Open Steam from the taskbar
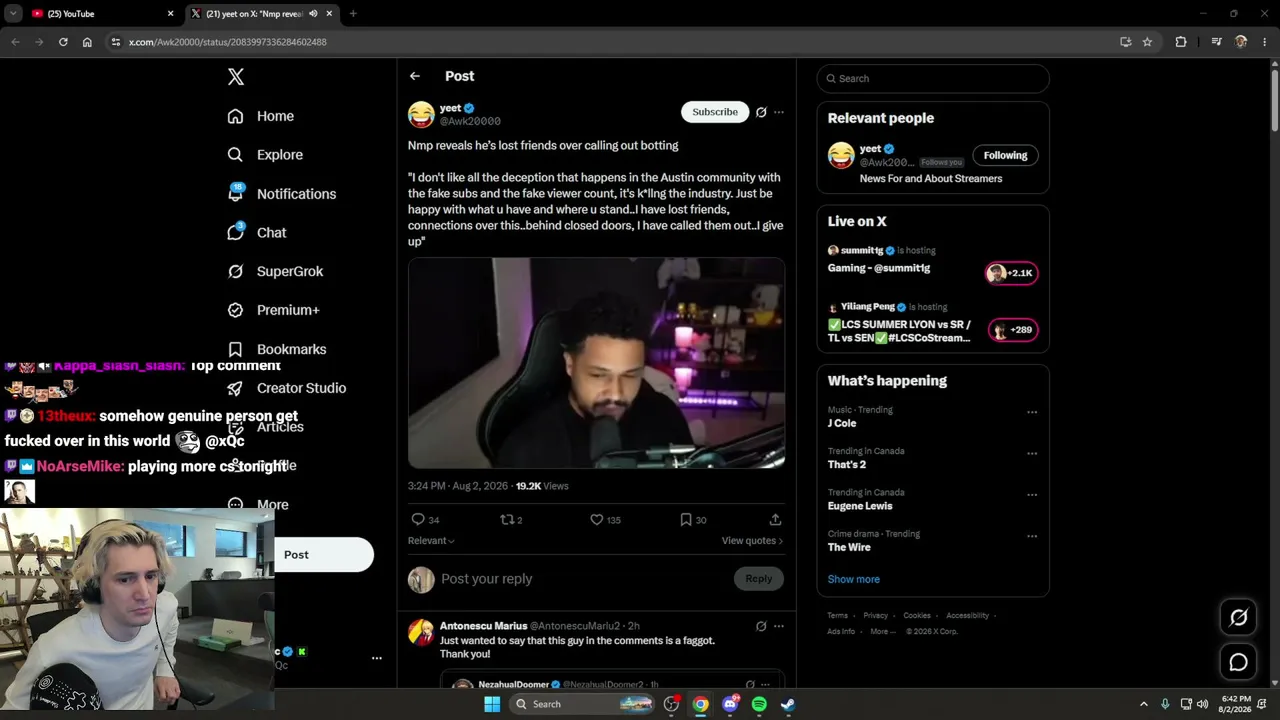This screenshot has width=1280, height=720. (788, 704)
